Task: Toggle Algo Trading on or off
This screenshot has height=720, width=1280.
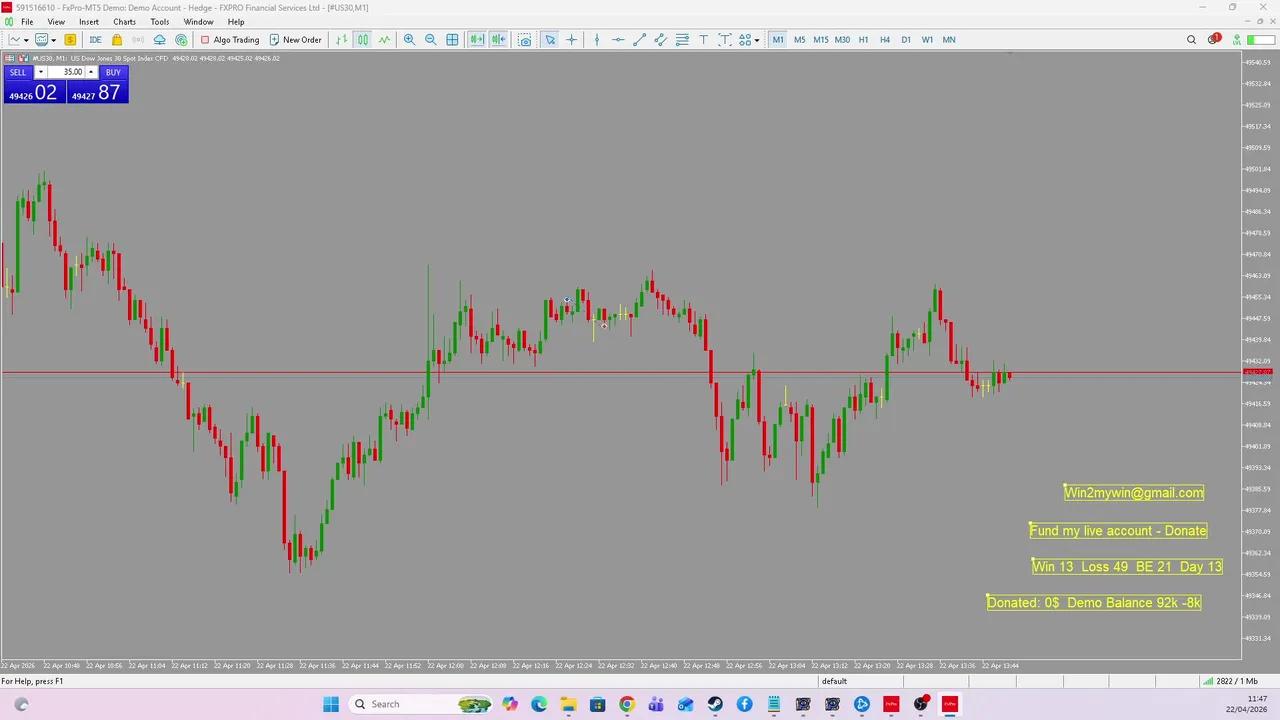Action: [x=229, y=40]
